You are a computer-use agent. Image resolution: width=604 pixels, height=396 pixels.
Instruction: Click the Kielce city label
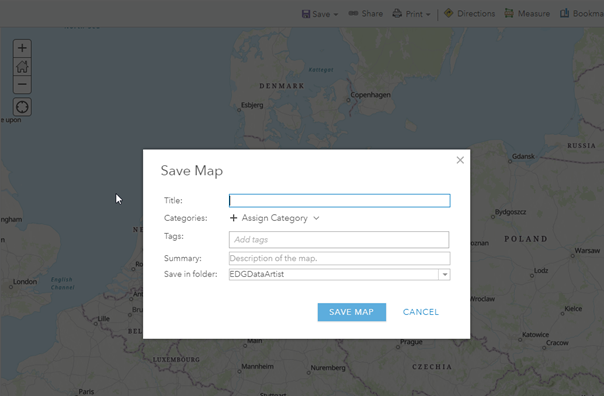(573, 309)
